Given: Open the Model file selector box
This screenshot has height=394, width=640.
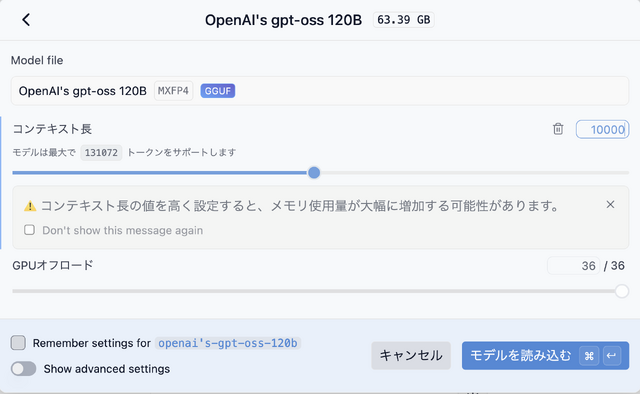Looking at the screenshot, I should pos(320,91).
